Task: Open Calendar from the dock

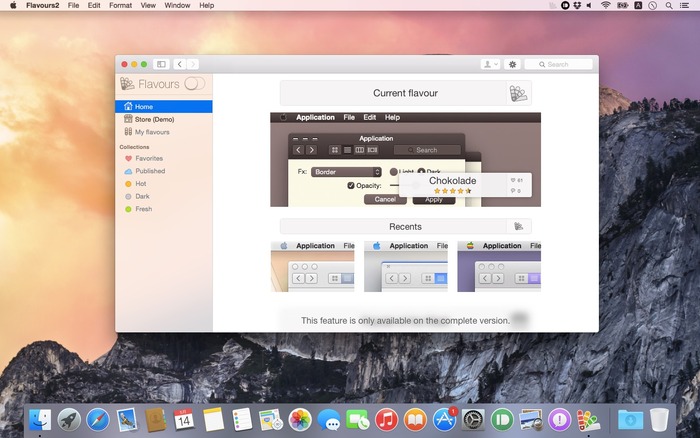Action: (x=184, y=420)
